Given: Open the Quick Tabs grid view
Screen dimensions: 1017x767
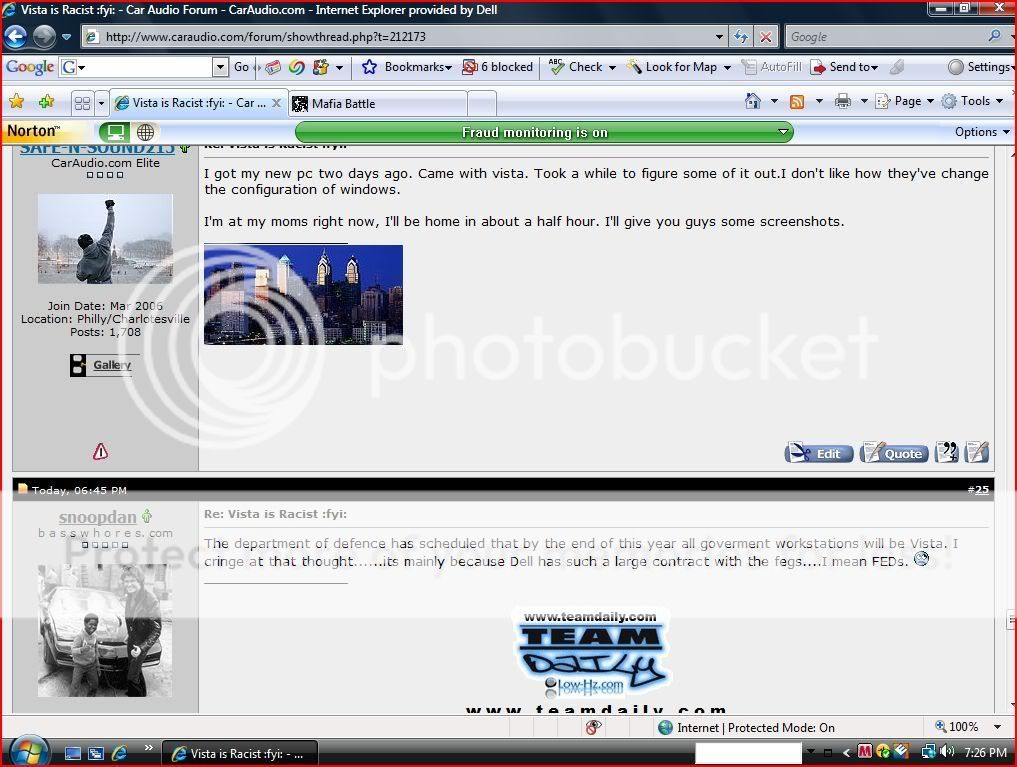Looking at the screenshot, I should click(82, 103).
